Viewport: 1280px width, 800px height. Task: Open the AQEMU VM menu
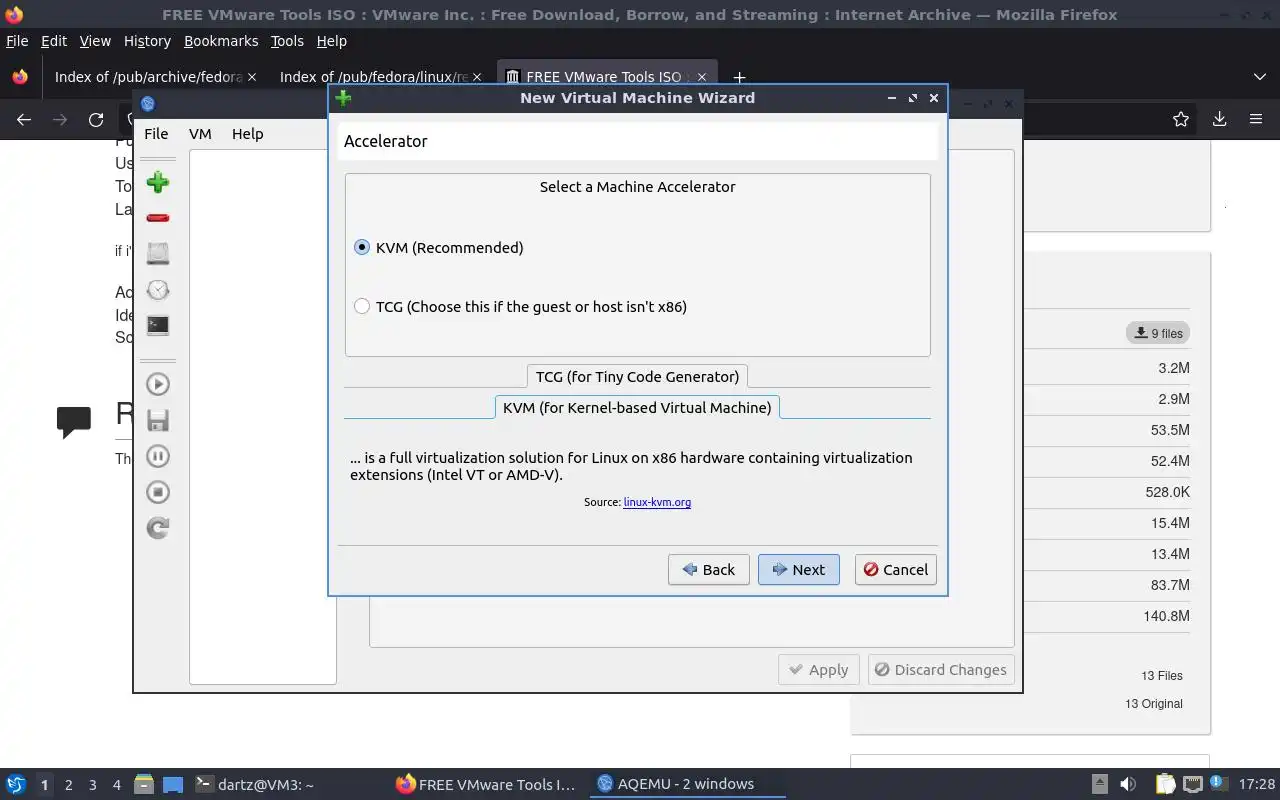tap(200, 133)
